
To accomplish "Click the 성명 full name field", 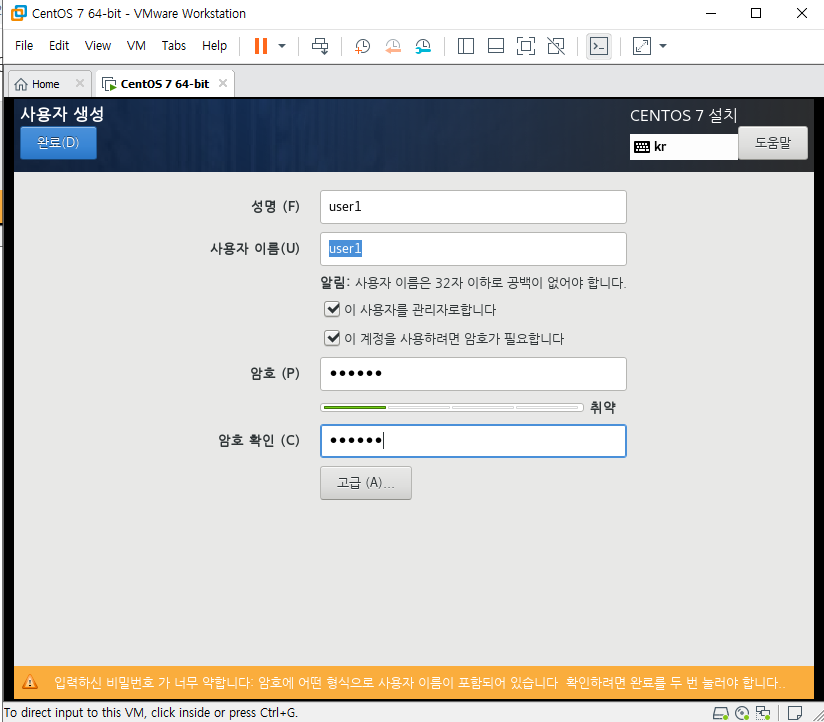I will click(x=473, y=207).
